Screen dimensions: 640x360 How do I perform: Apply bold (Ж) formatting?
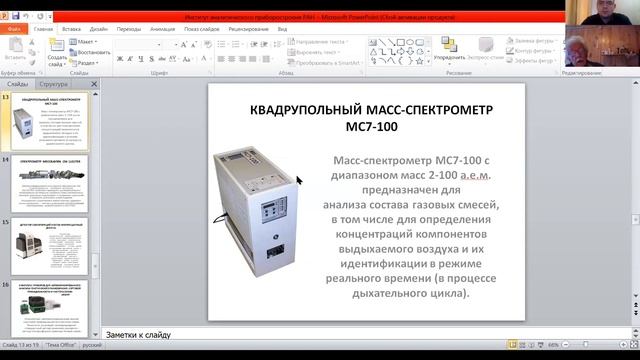click(x=120, y=59)
